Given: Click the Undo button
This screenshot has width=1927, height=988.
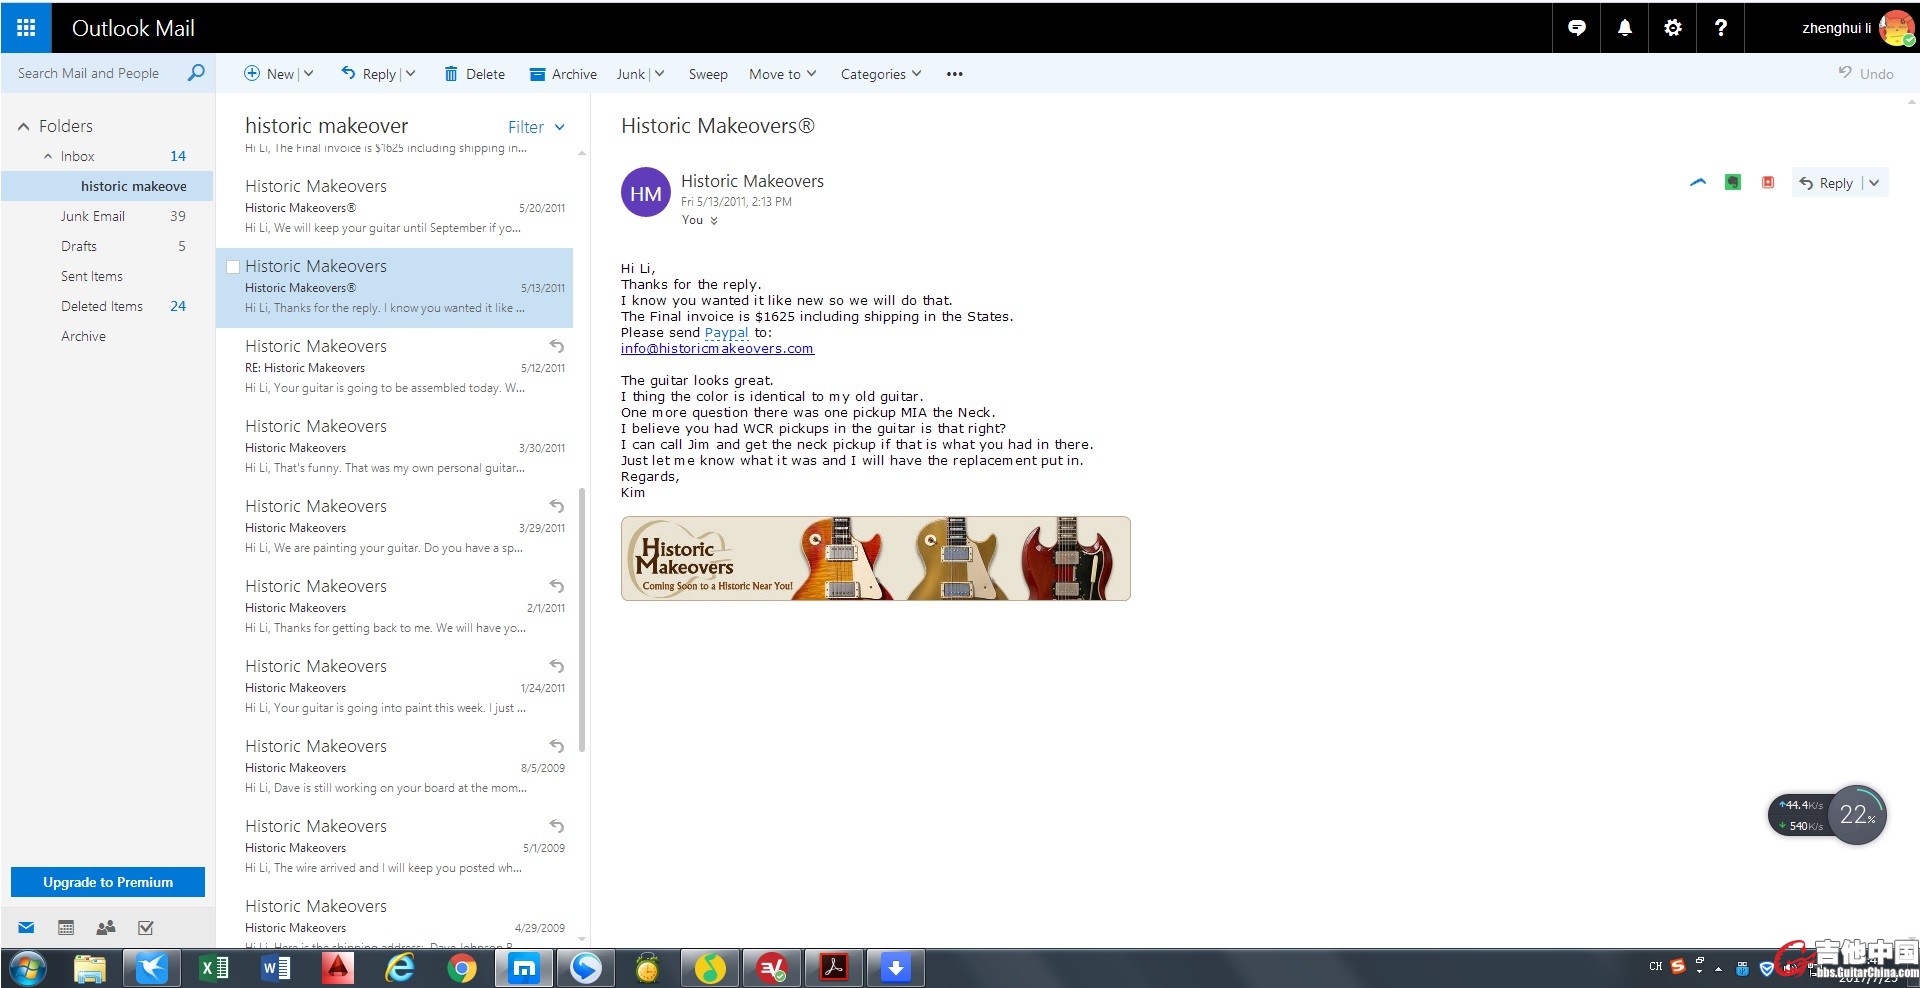Looking at the screenshot, I should tap(1866, 74).
